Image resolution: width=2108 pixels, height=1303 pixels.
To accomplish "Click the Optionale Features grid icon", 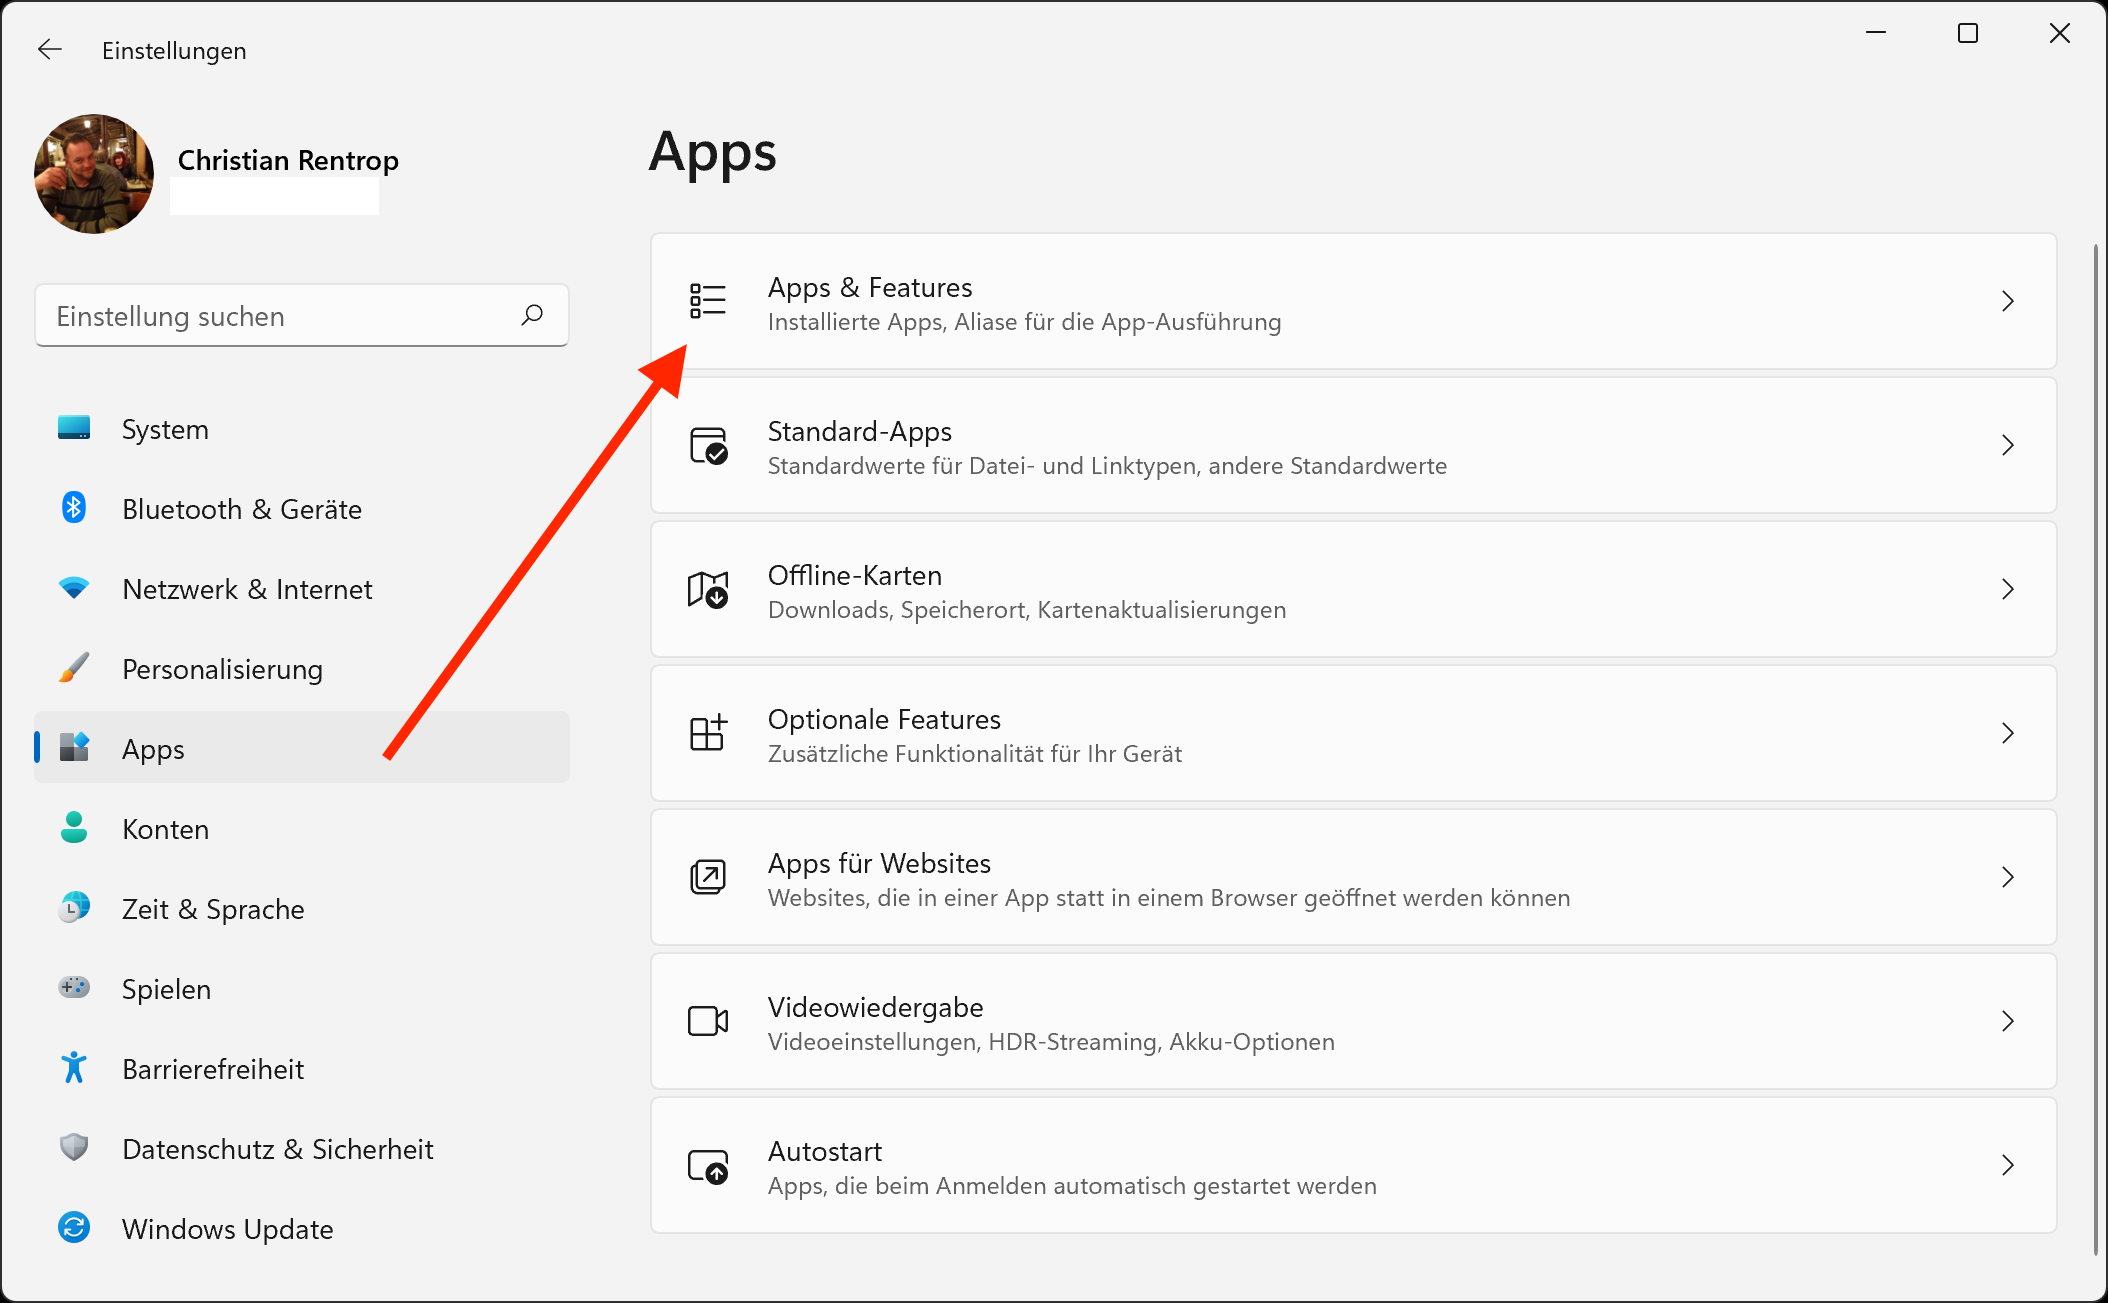I will [x=708, y=733].
